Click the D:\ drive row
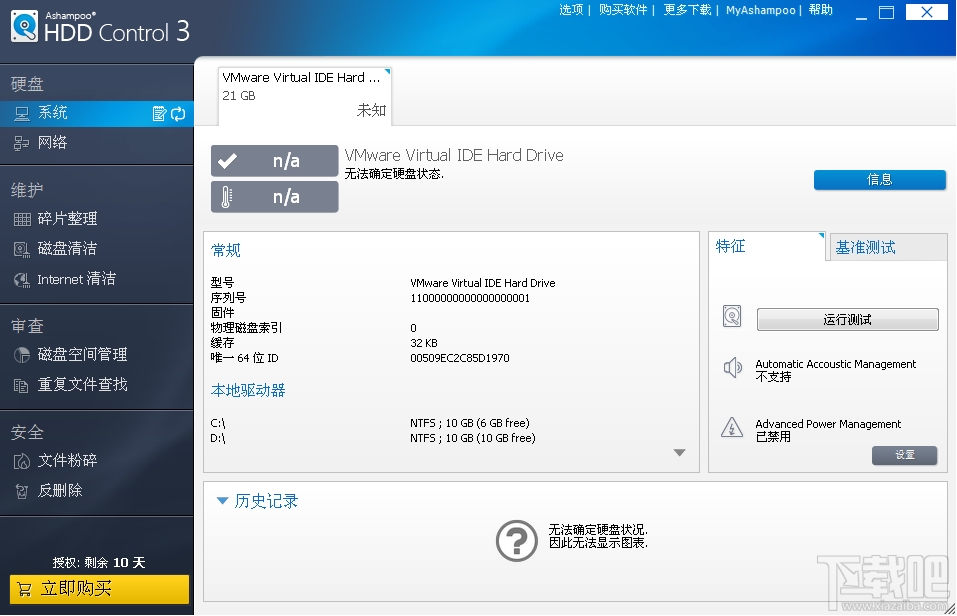The image size is (957, 616). click(x=374, y=438)
